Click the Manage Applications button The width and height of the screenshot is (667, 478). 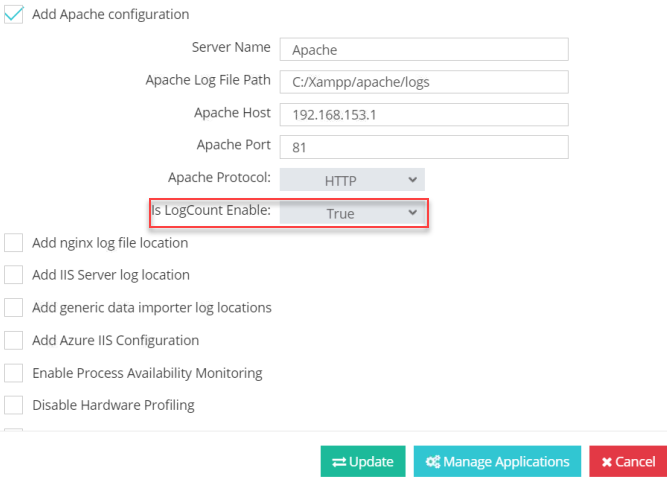[x=497, y=462]
